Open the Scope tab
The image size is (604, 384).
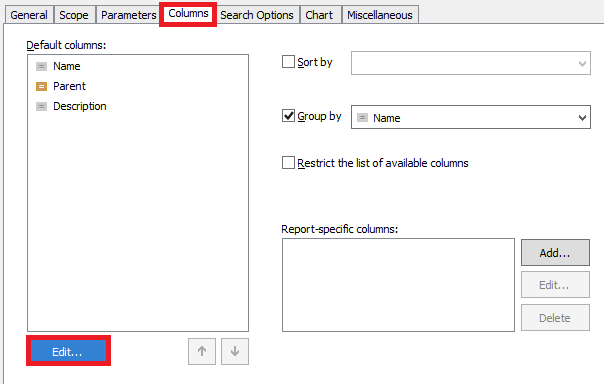tap(74, 15)
